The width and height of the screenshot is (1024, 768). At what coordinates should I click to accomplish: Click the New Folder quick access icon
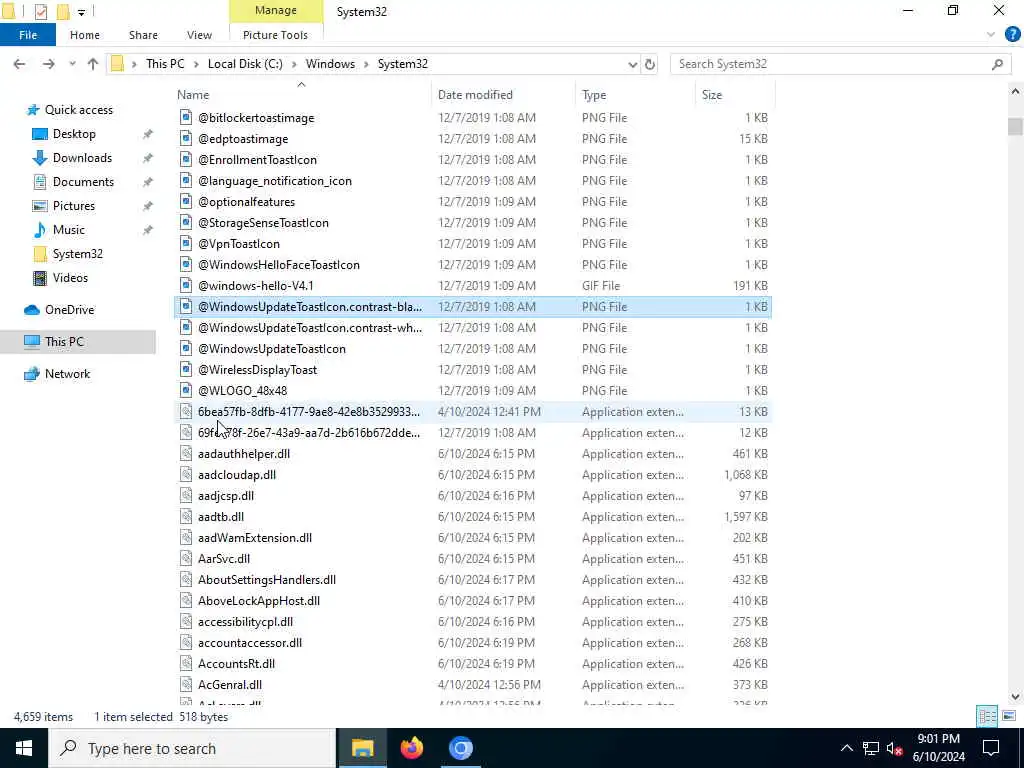click(63, 11)
